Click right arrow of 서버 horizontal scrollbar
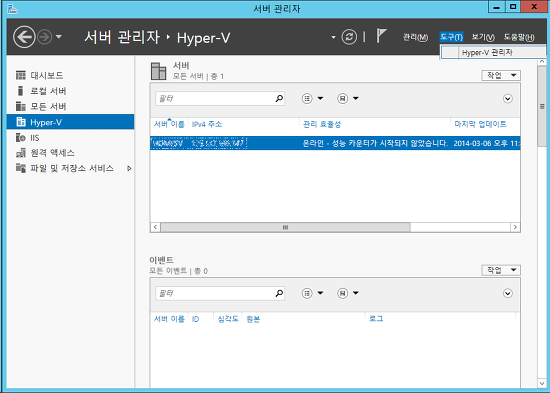The image size is (550, 393). point(515,227)
